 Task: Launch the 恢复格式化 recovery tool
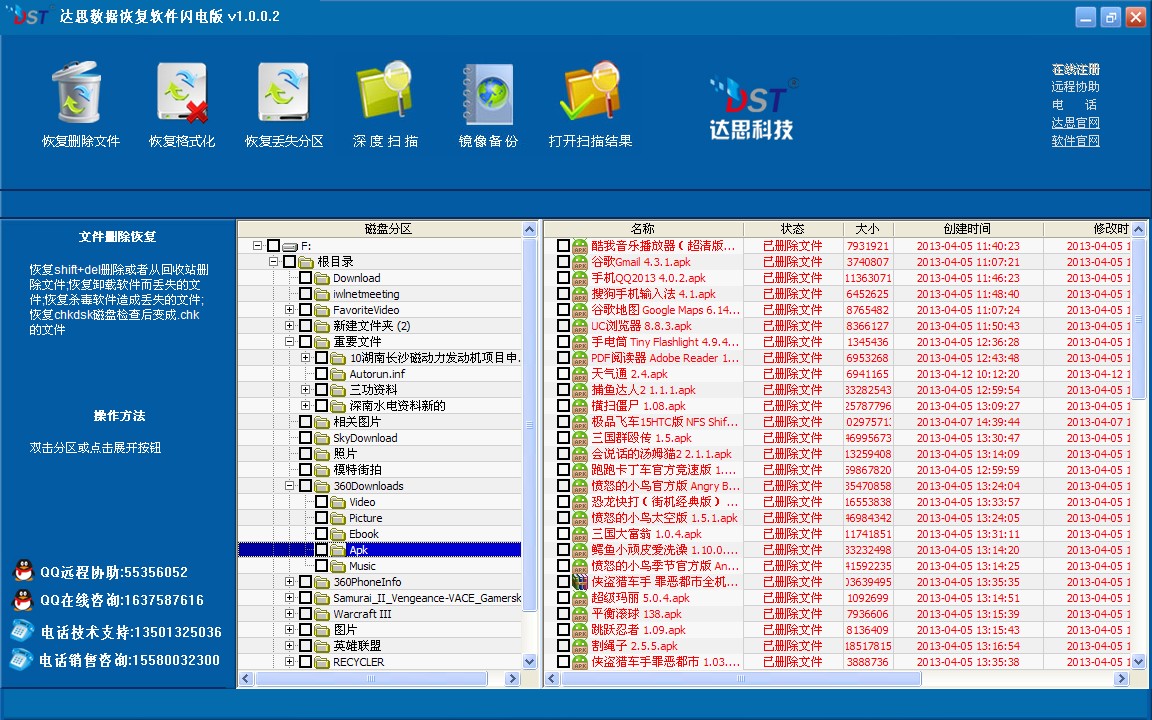(x=181, y=104)
